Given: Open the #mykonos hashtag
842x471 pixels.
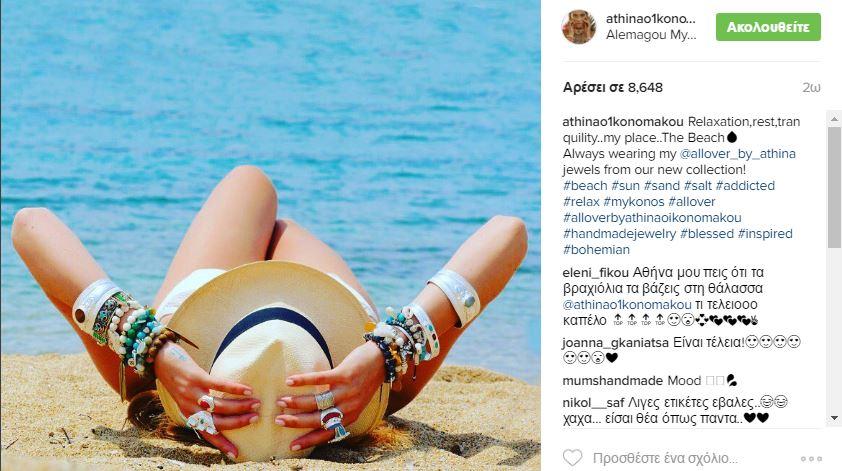Looking at the screenshot, I should (634, 202).
